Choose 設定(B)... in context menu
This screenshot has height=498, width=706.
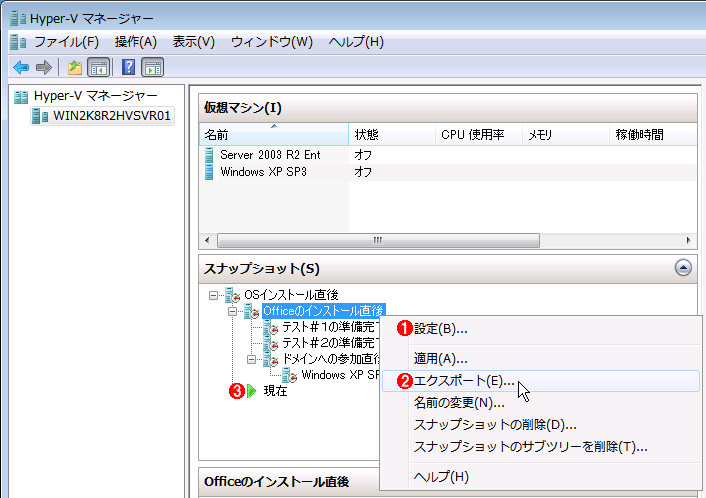point(540,329)
